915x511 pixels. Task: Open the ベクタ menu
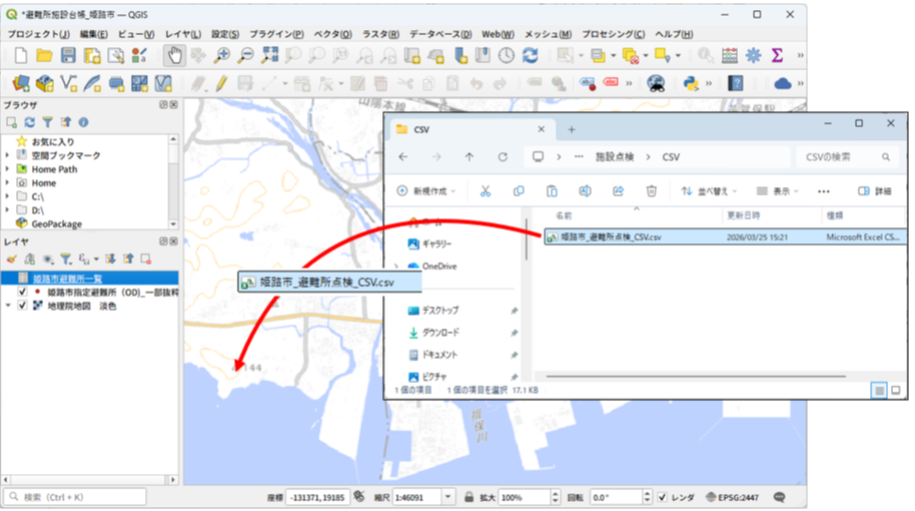pos(332,35)
